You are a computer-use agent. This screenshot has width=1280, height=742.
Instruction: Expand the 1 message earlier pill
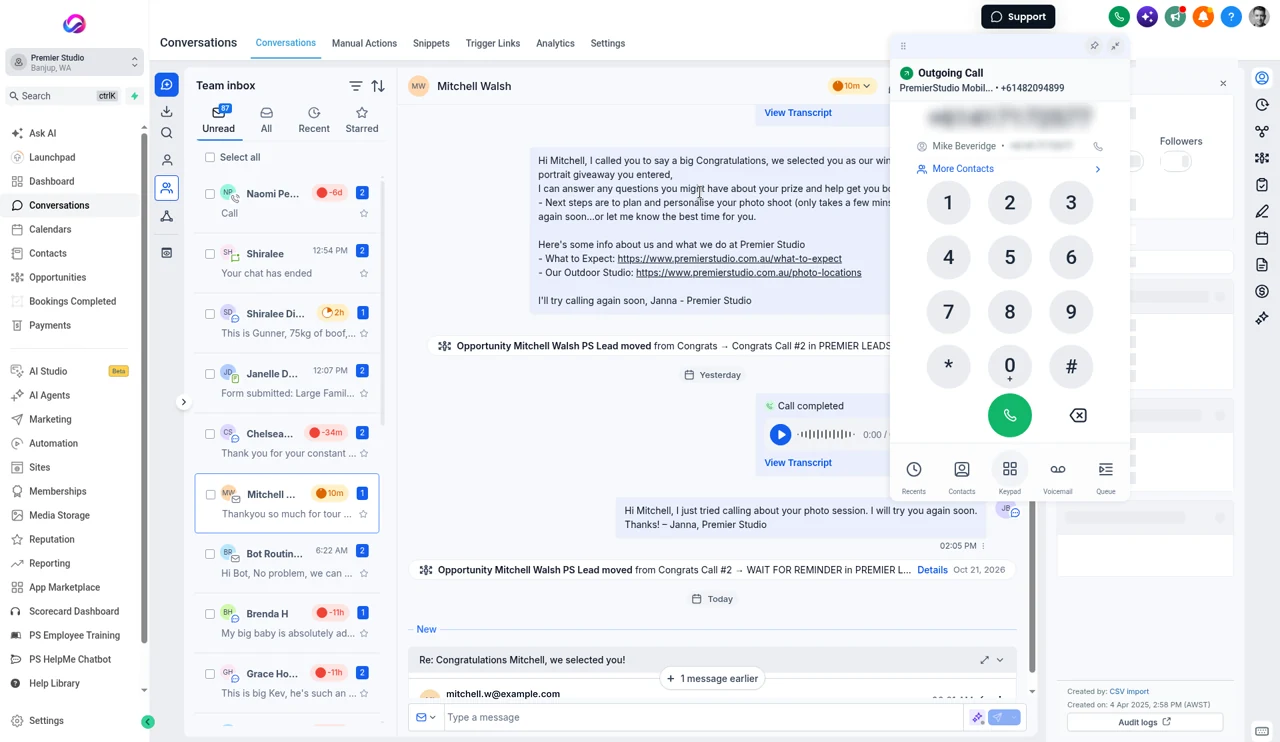713,678
